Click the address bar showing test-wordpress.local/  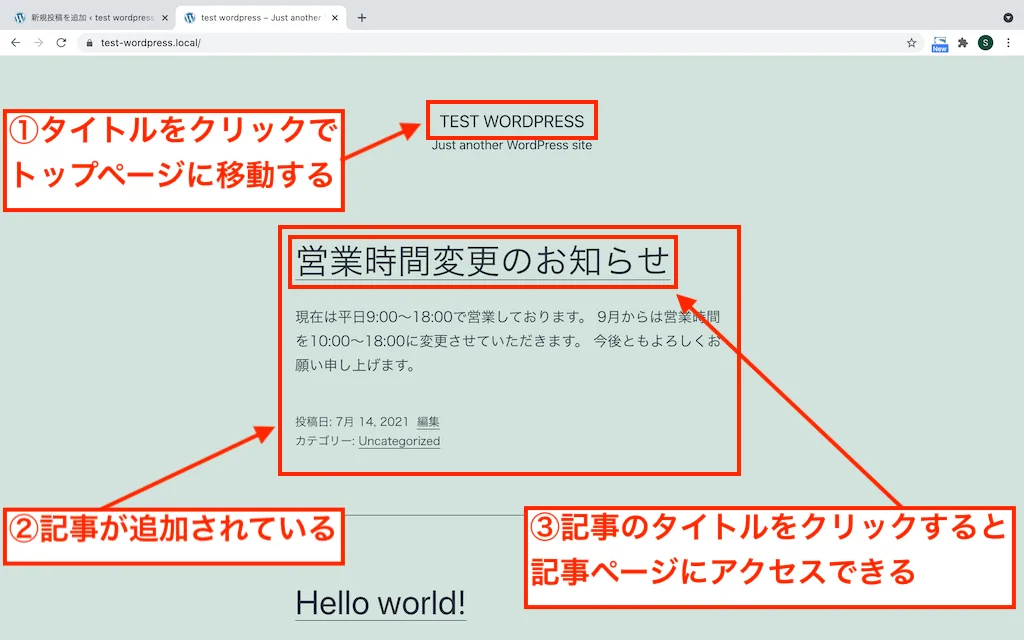(x=500, y=43)
